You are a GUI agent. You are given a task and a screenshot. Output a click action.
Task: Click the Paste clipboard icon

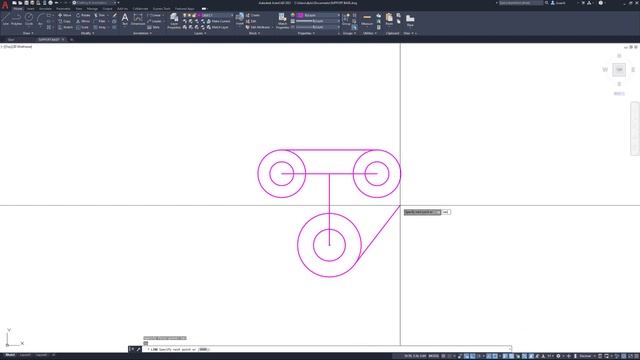[389, 19]
